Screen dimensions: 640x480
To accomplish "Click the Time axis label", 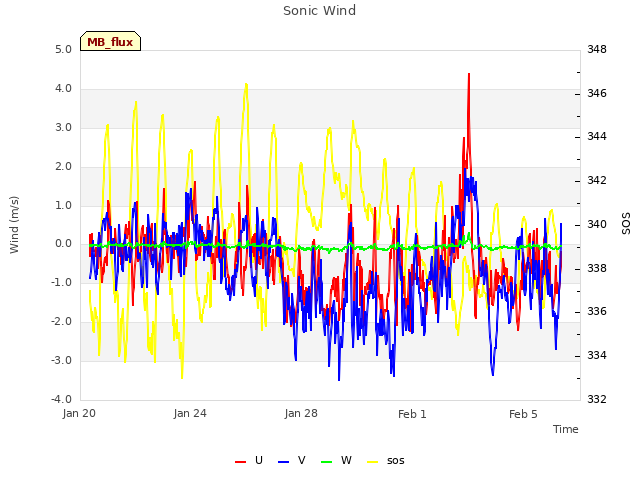I will (x=566, y=429).
